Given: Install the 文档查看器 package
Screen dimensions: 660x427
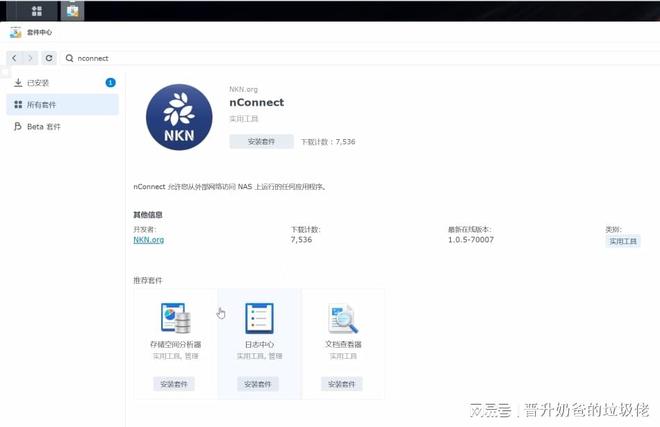Looking at the screenshot, I should click(341, 384).
